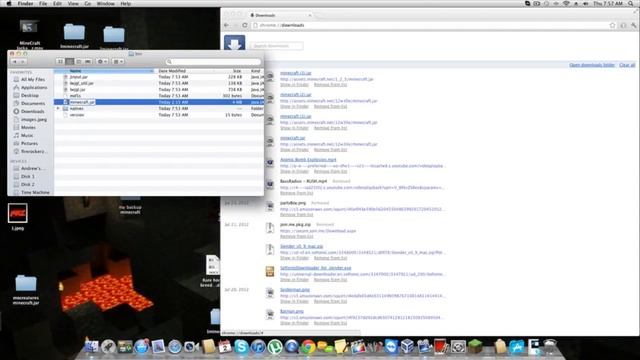640x360 pixels.
Task: Click the Wi-Fi status icon in menu bar
Action: click(x=566, y=4)
